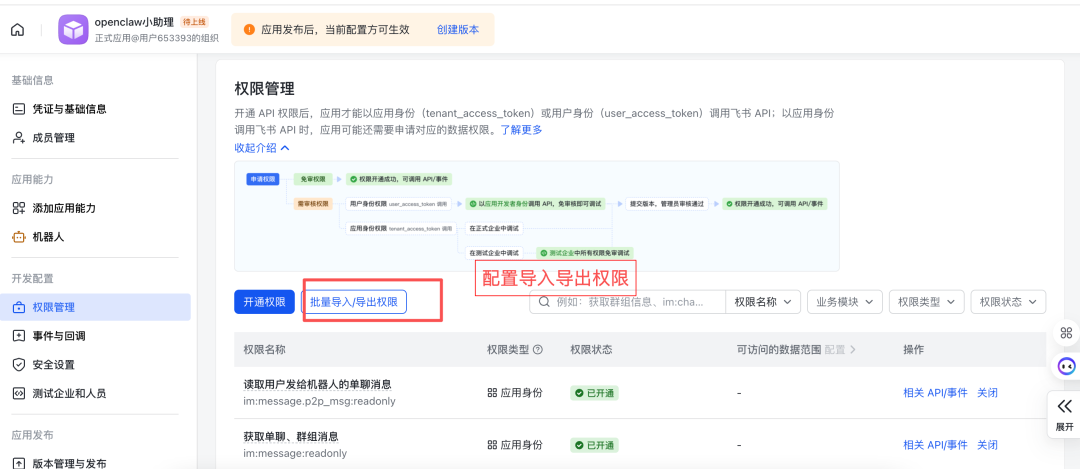Click 安全设置 shield icon
The image size is (1080, 469).
19,364
